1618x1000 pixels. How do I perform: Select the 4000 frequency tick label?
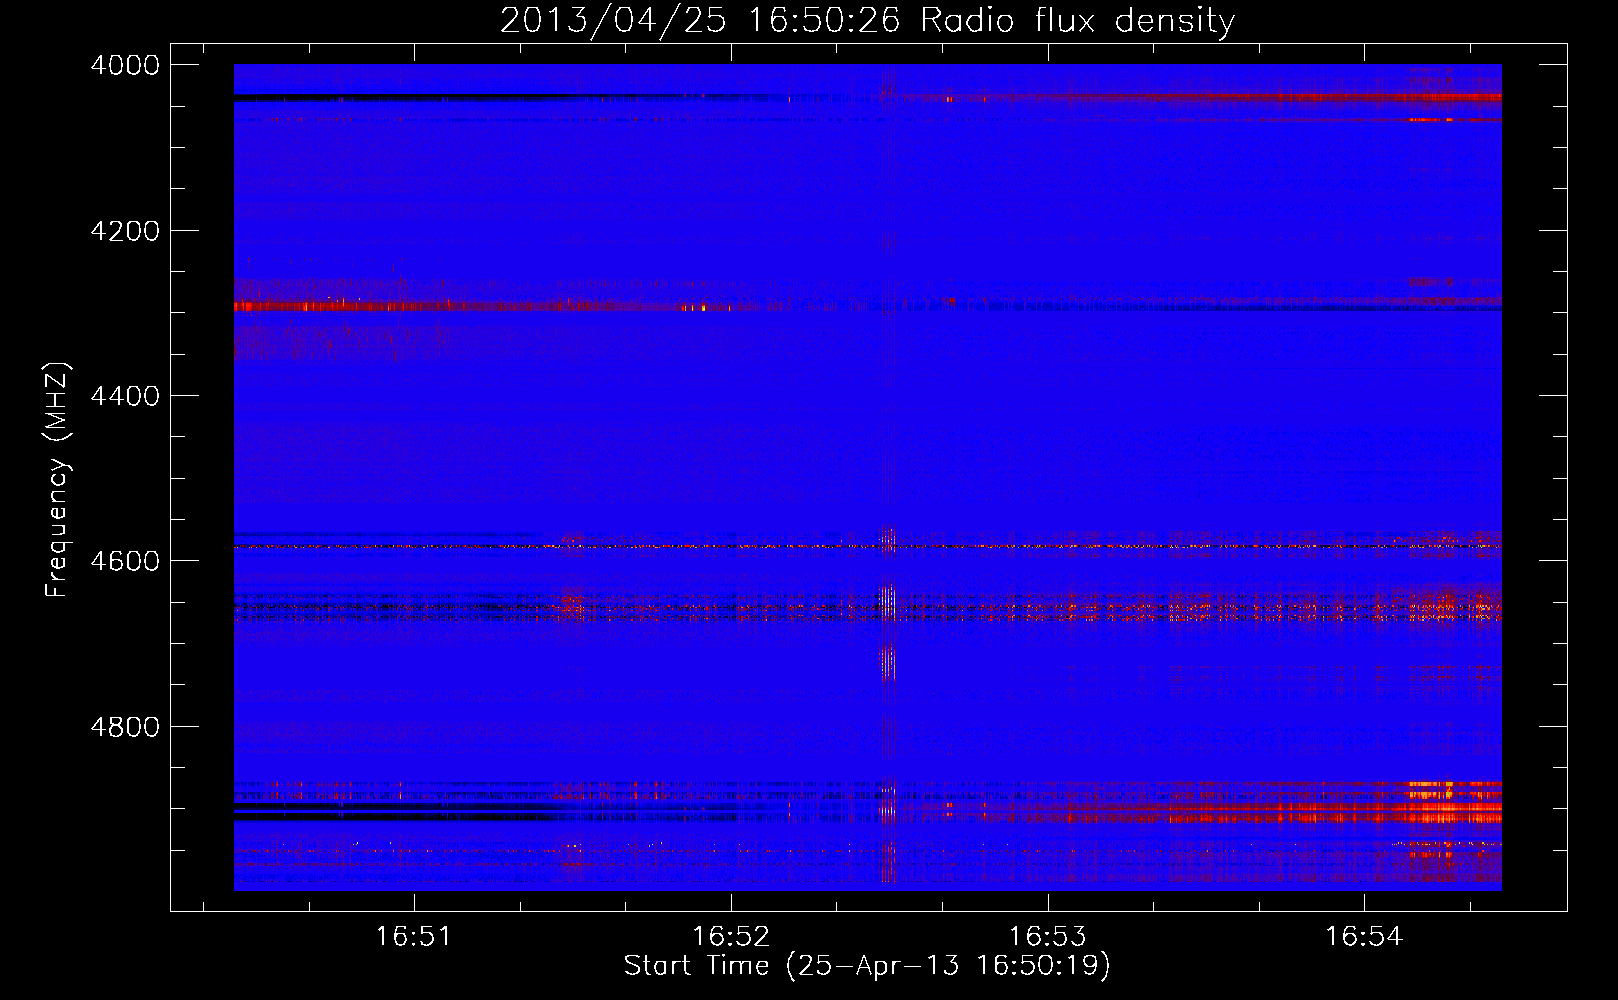click(x=125, y=65)
